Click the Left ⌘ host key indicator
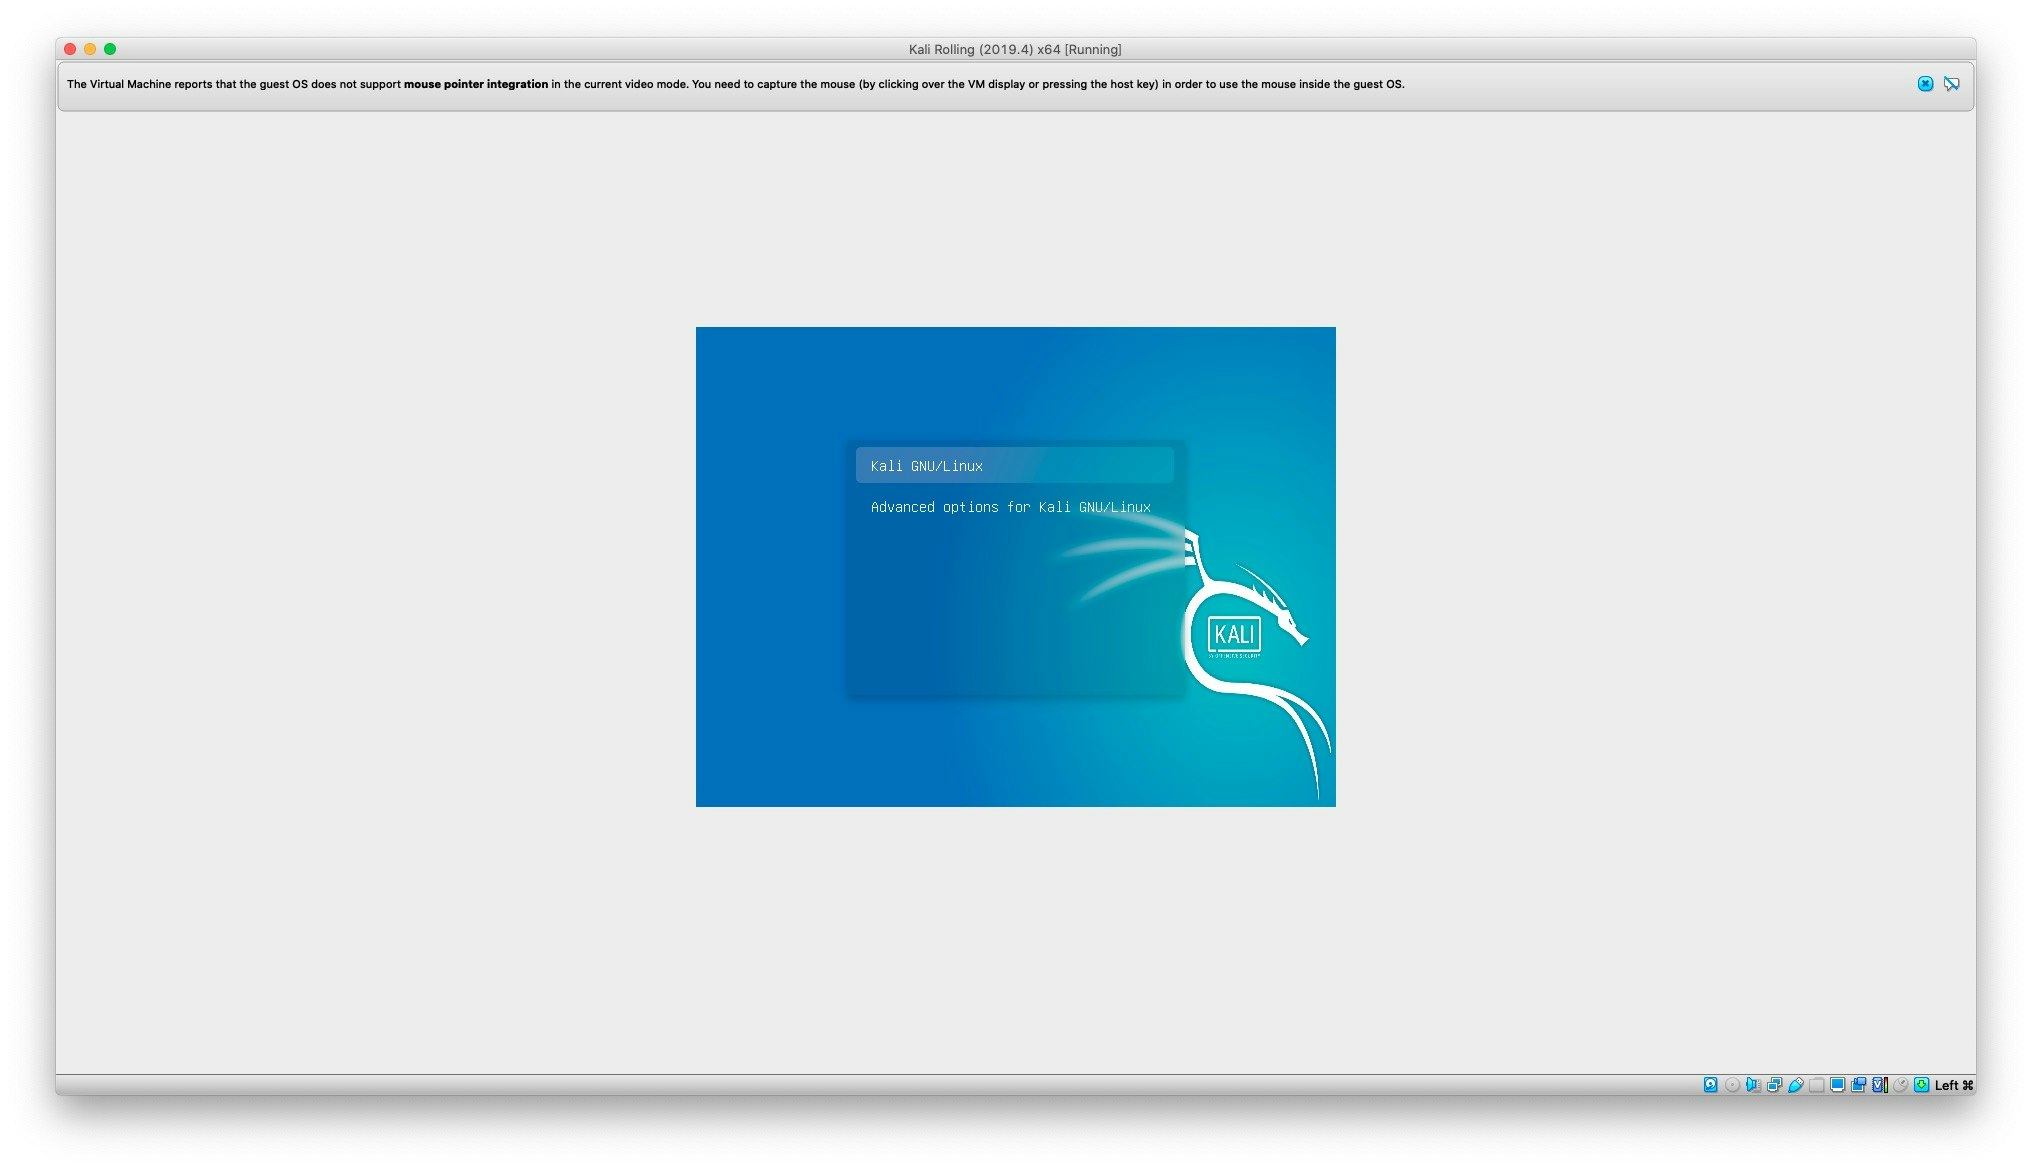The width and height of the screenshot is (2032, 1169). coord(1953,1085)
